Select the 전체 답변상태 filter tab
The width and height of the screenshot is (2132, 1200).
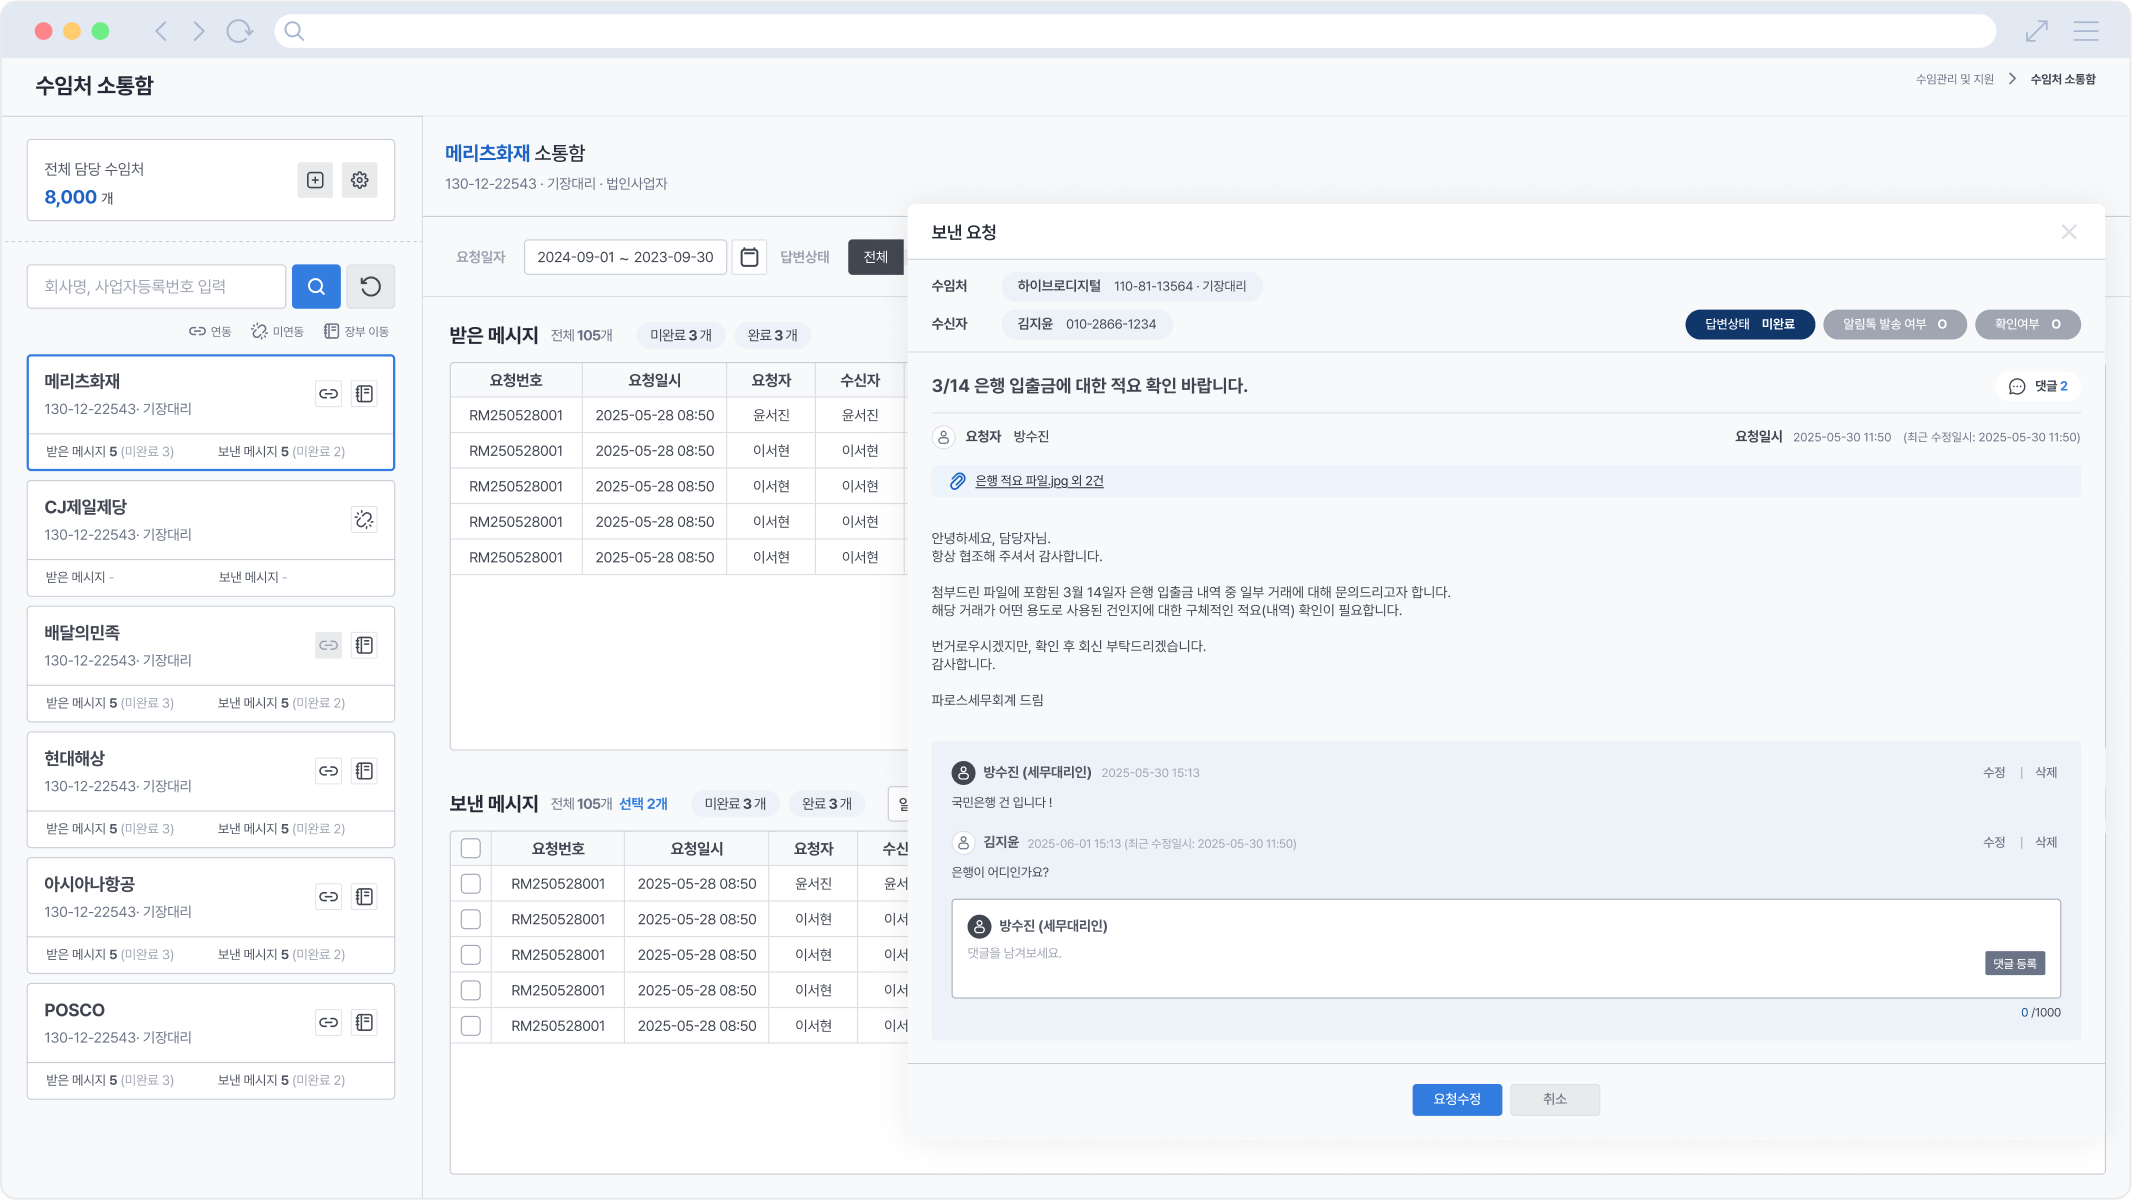[875, 257]
